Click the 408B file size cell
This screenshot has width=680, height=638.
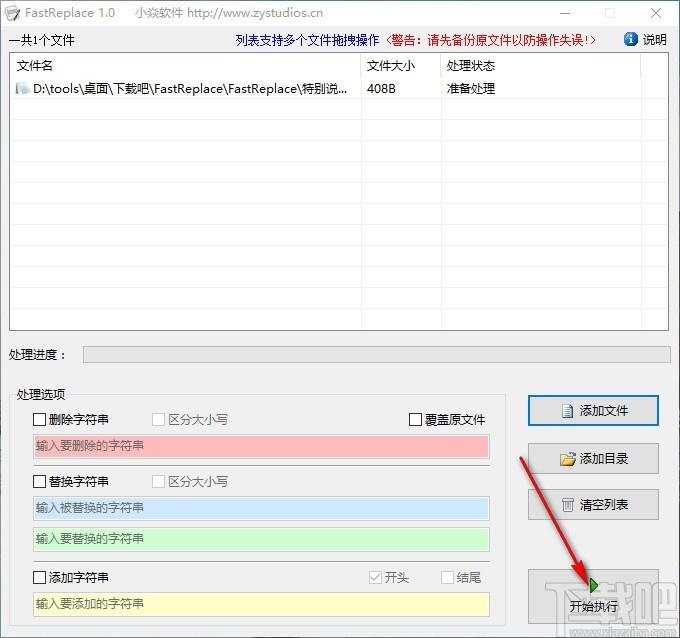pos(381,88)
